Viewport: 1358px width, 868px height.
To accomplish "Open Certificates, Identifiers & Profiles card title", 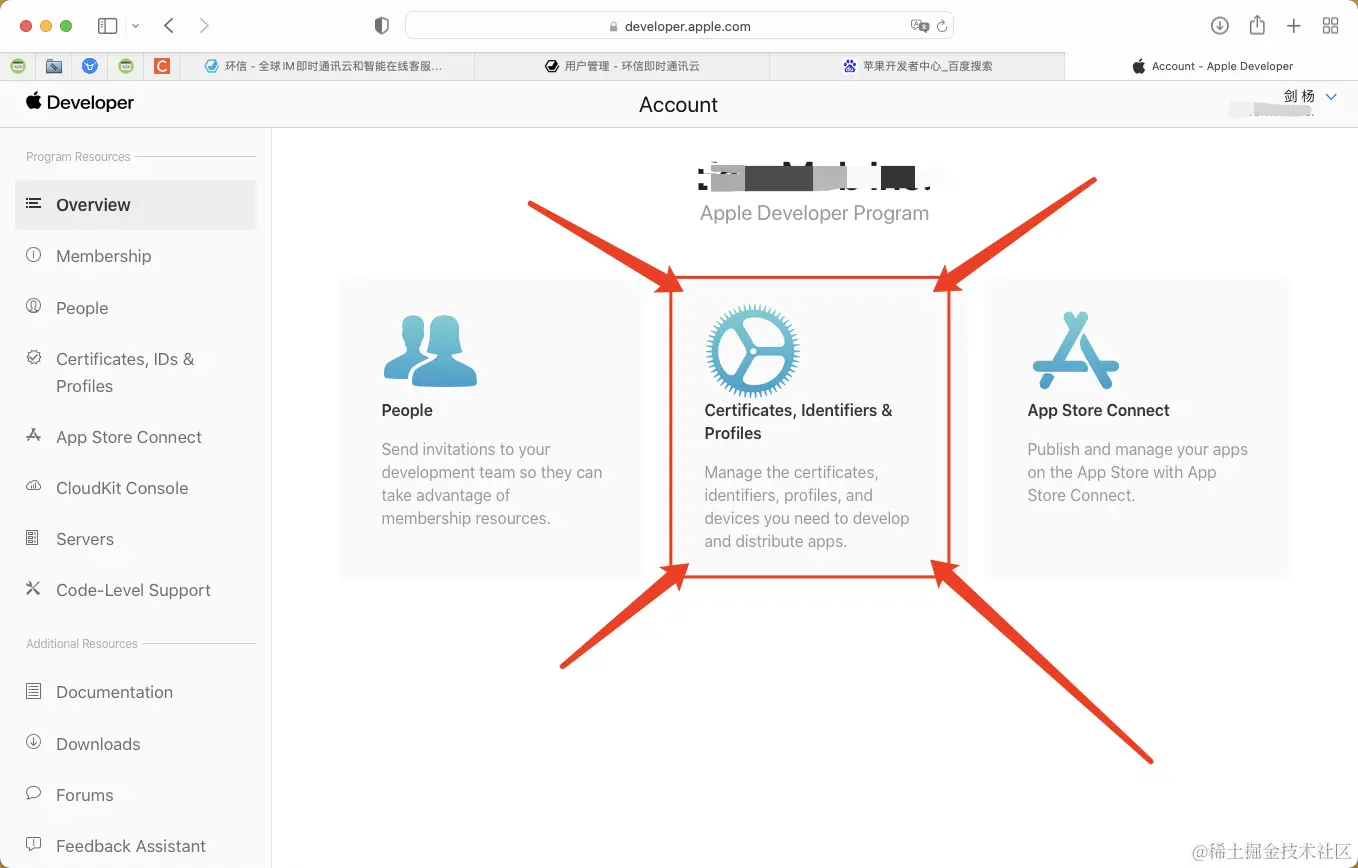I will coord(798,422).
